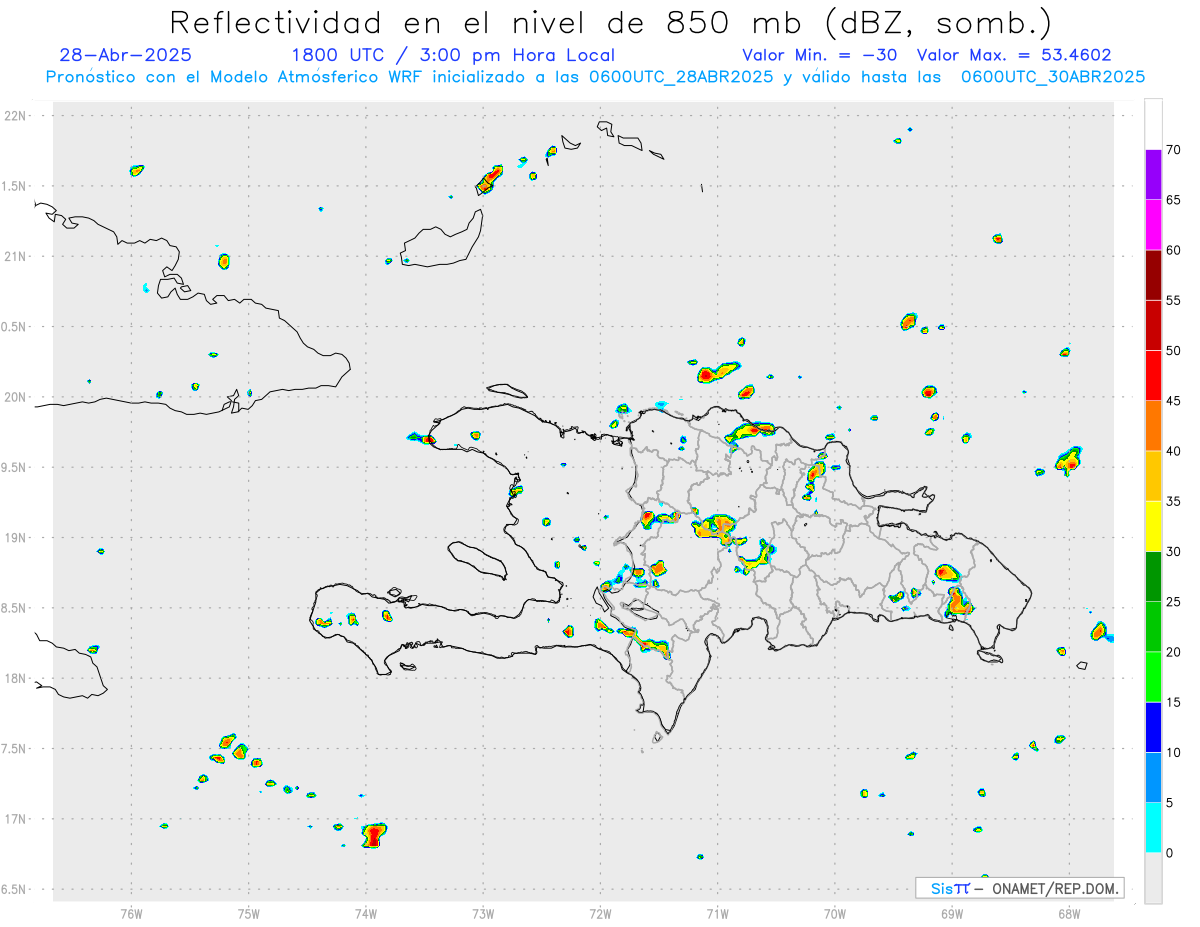Click the '1800 UTC / 3:00 pm Hora Local' time label
1200x927 pixels.
pos(453,56)
